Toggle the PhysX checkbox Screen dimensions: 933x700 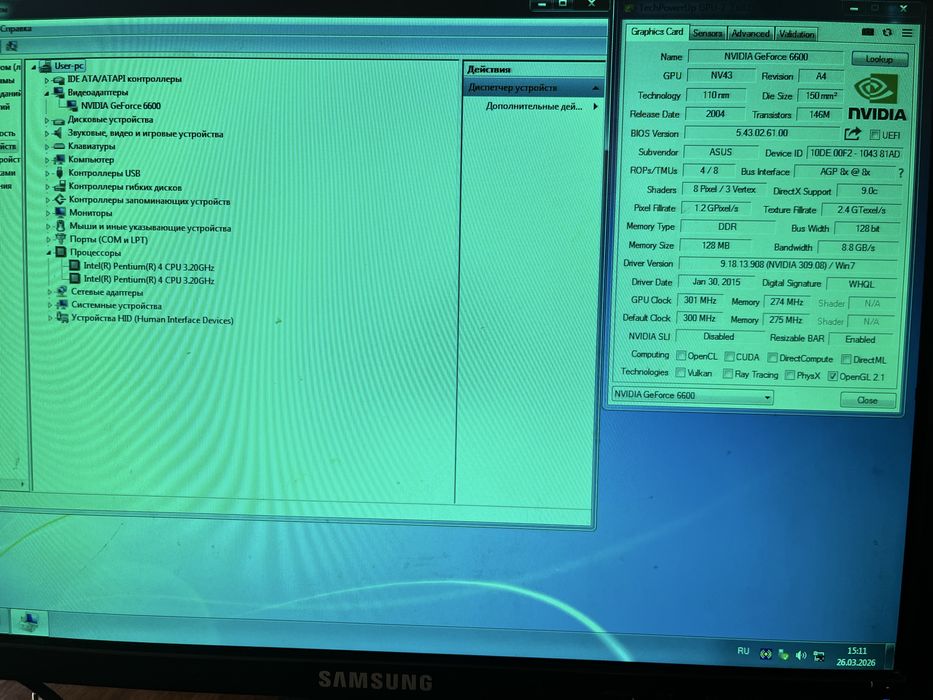click(790, 375)
